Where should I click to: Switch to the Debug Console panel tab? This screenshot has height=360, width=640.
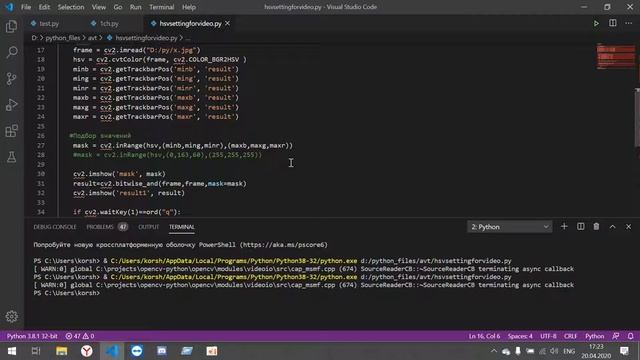[x=55, y=227]
